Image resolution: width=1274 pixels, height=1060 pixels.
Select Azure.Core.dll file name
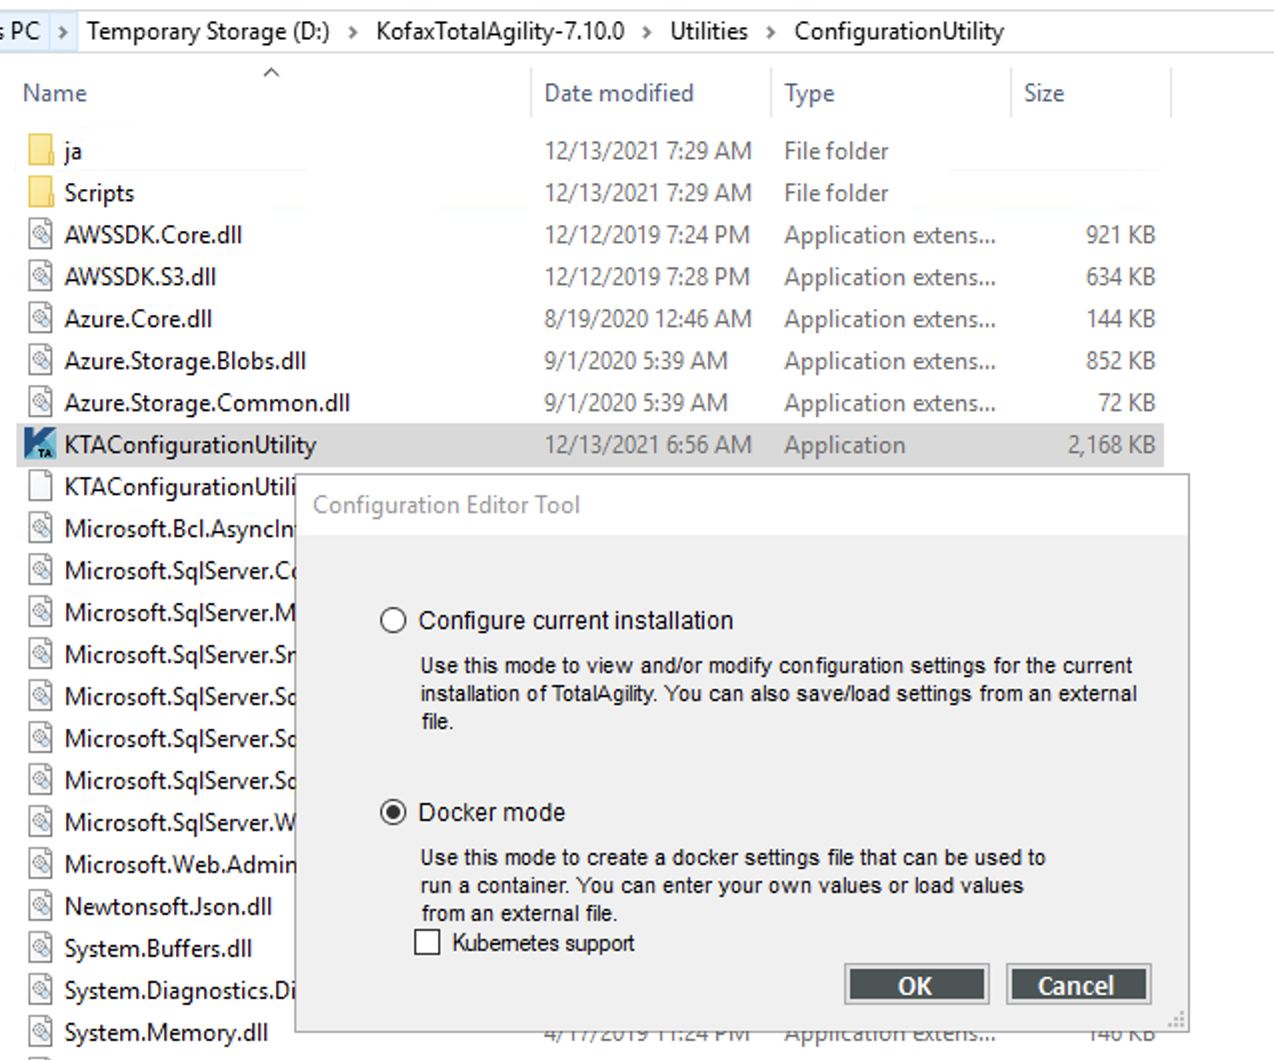coord(138,318)
